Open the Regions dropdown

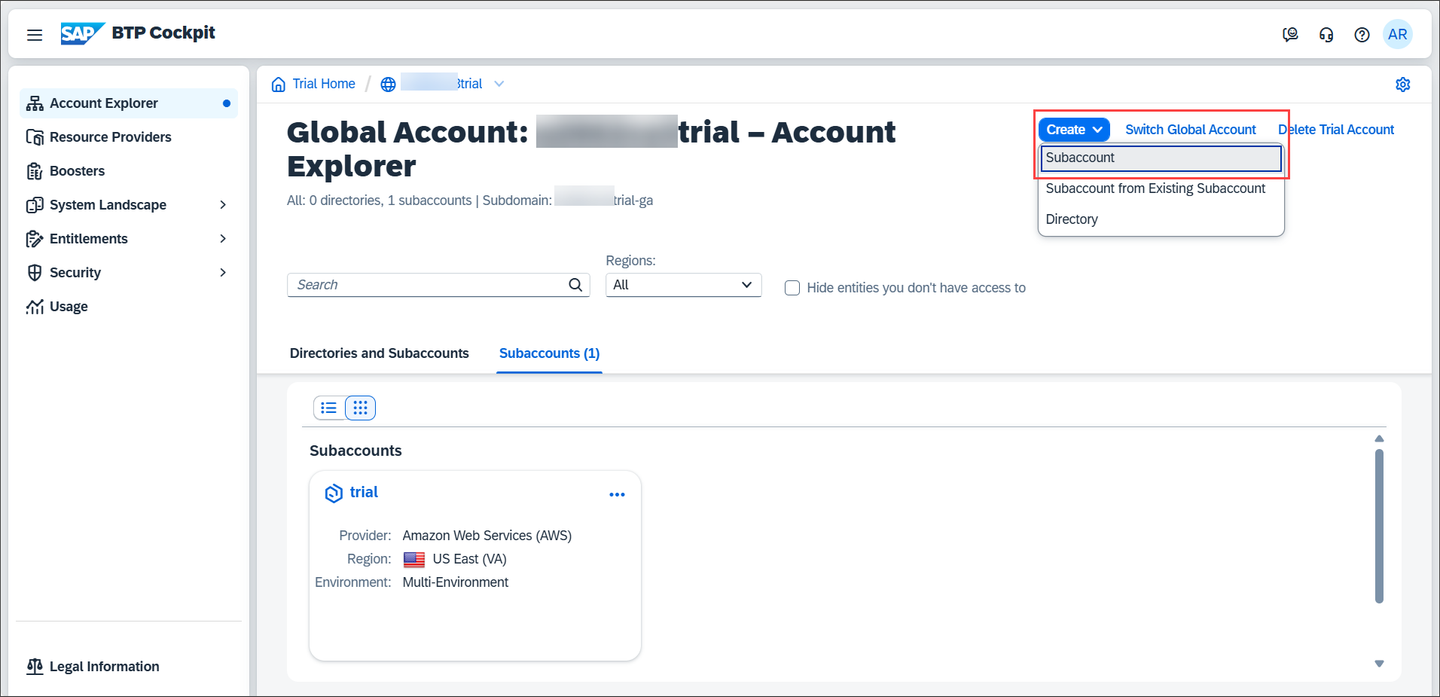click(x=684, y=285)
